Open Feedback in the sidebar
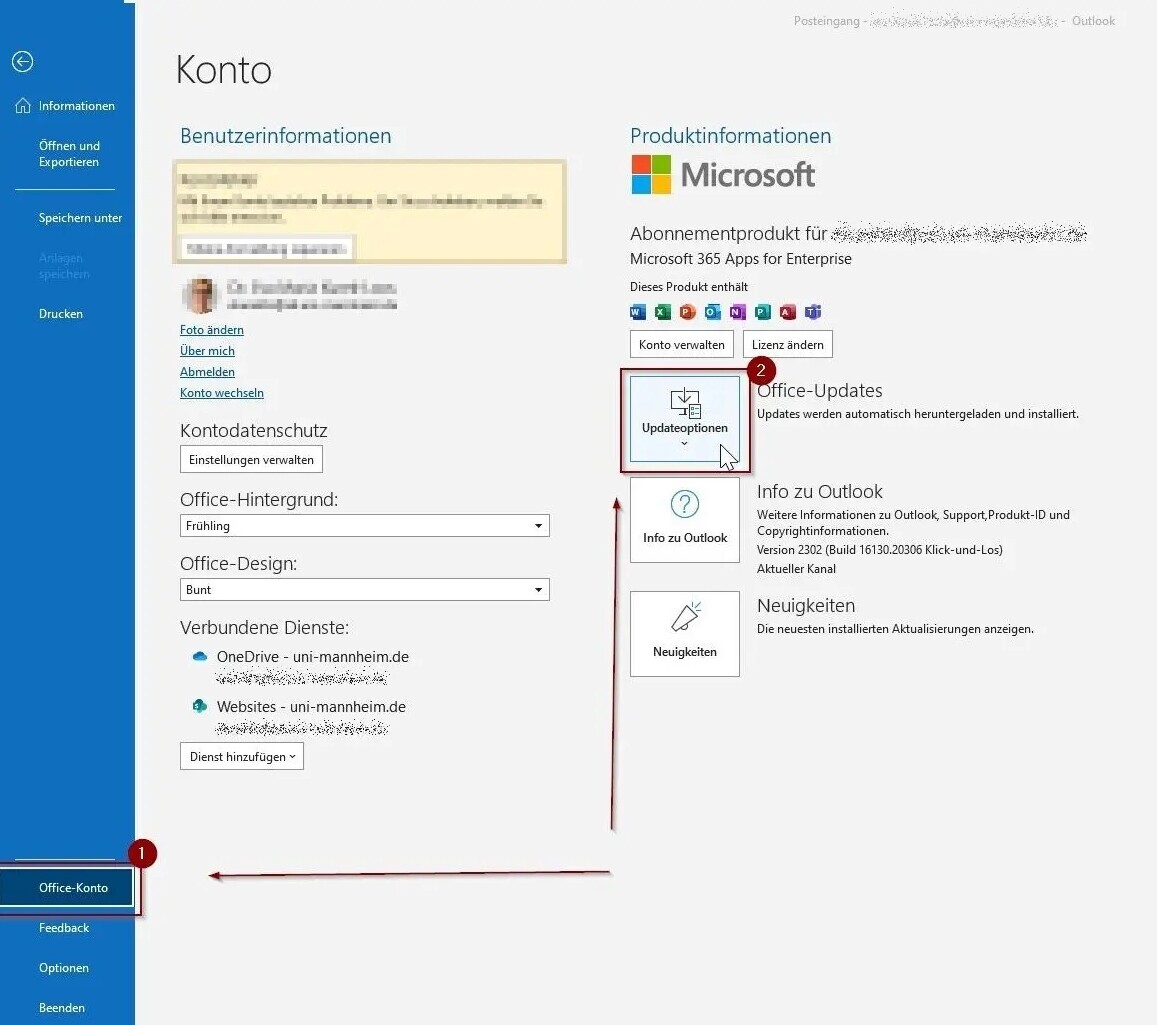The image size is (1157, 1025). 63,928
